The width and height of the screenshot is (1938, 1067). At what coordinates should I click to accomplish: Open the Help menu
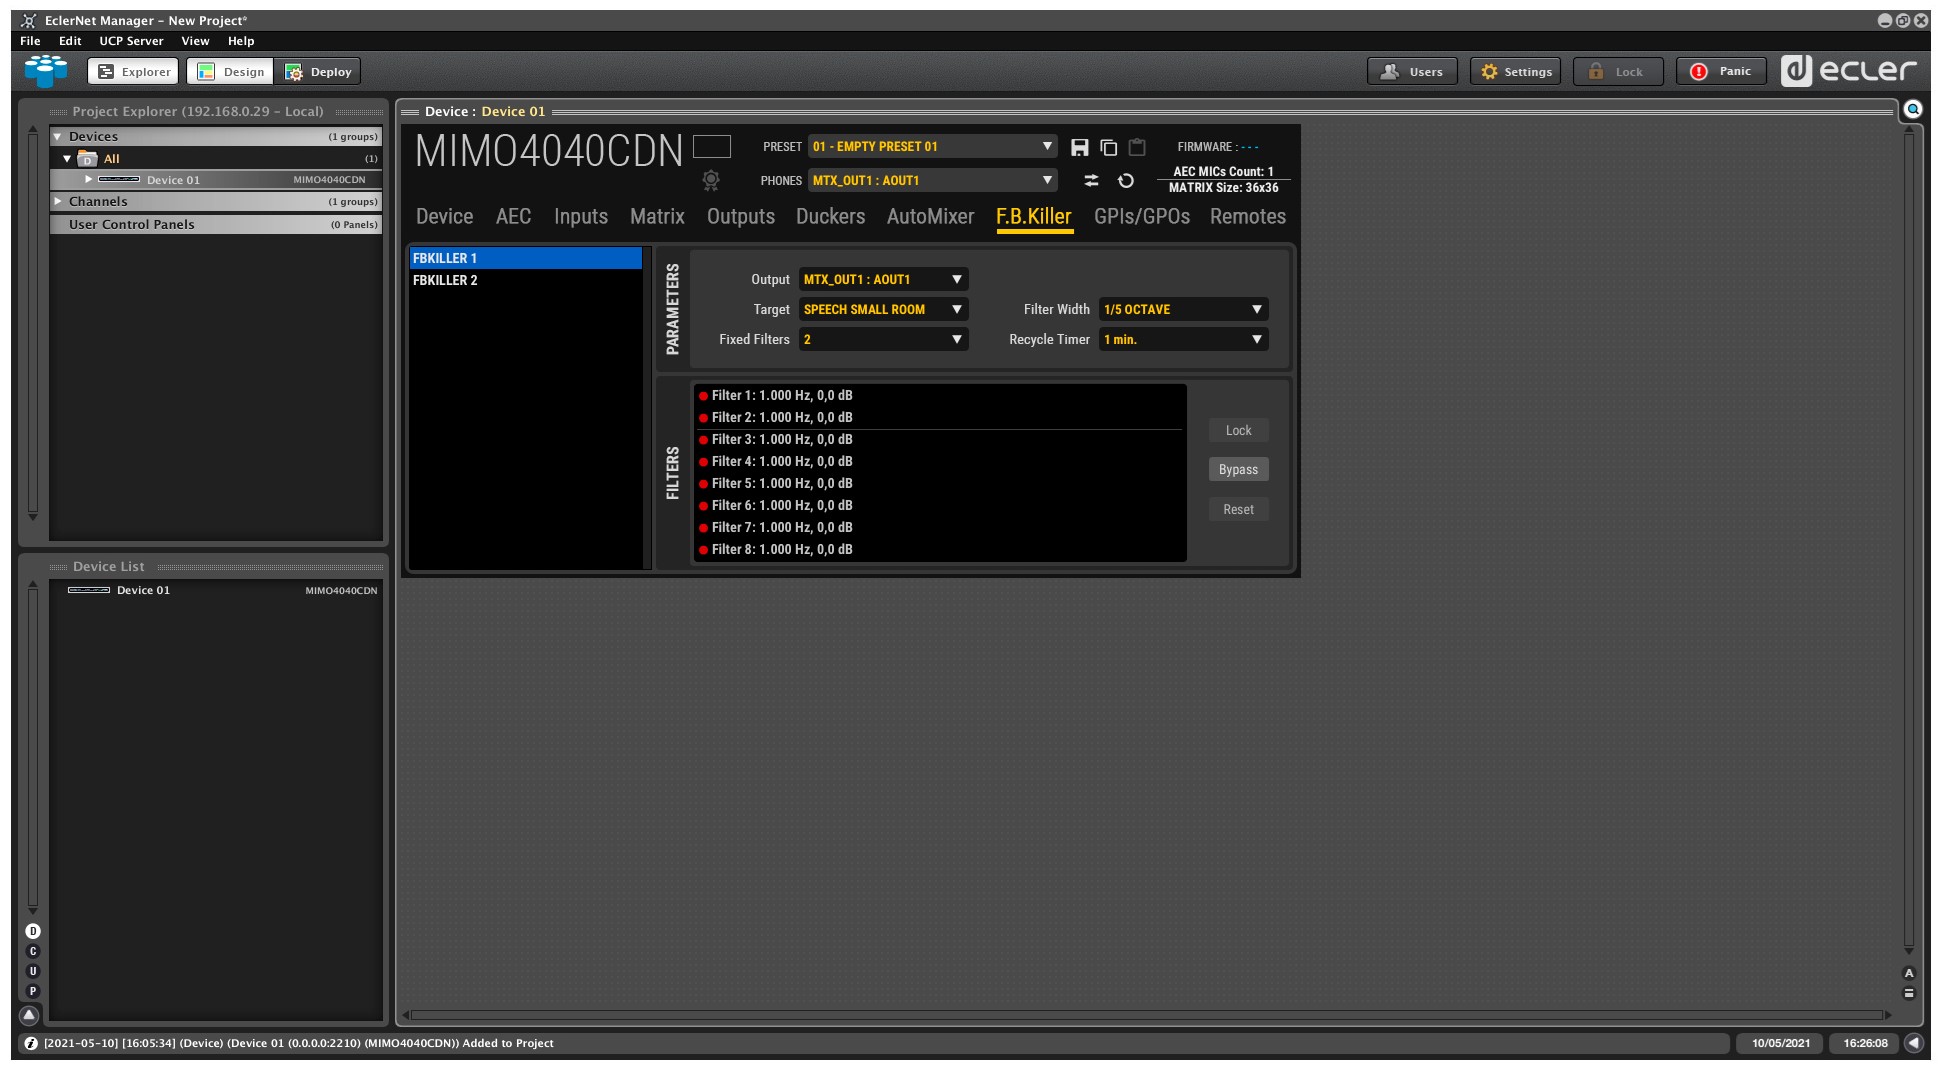[241, 41]
